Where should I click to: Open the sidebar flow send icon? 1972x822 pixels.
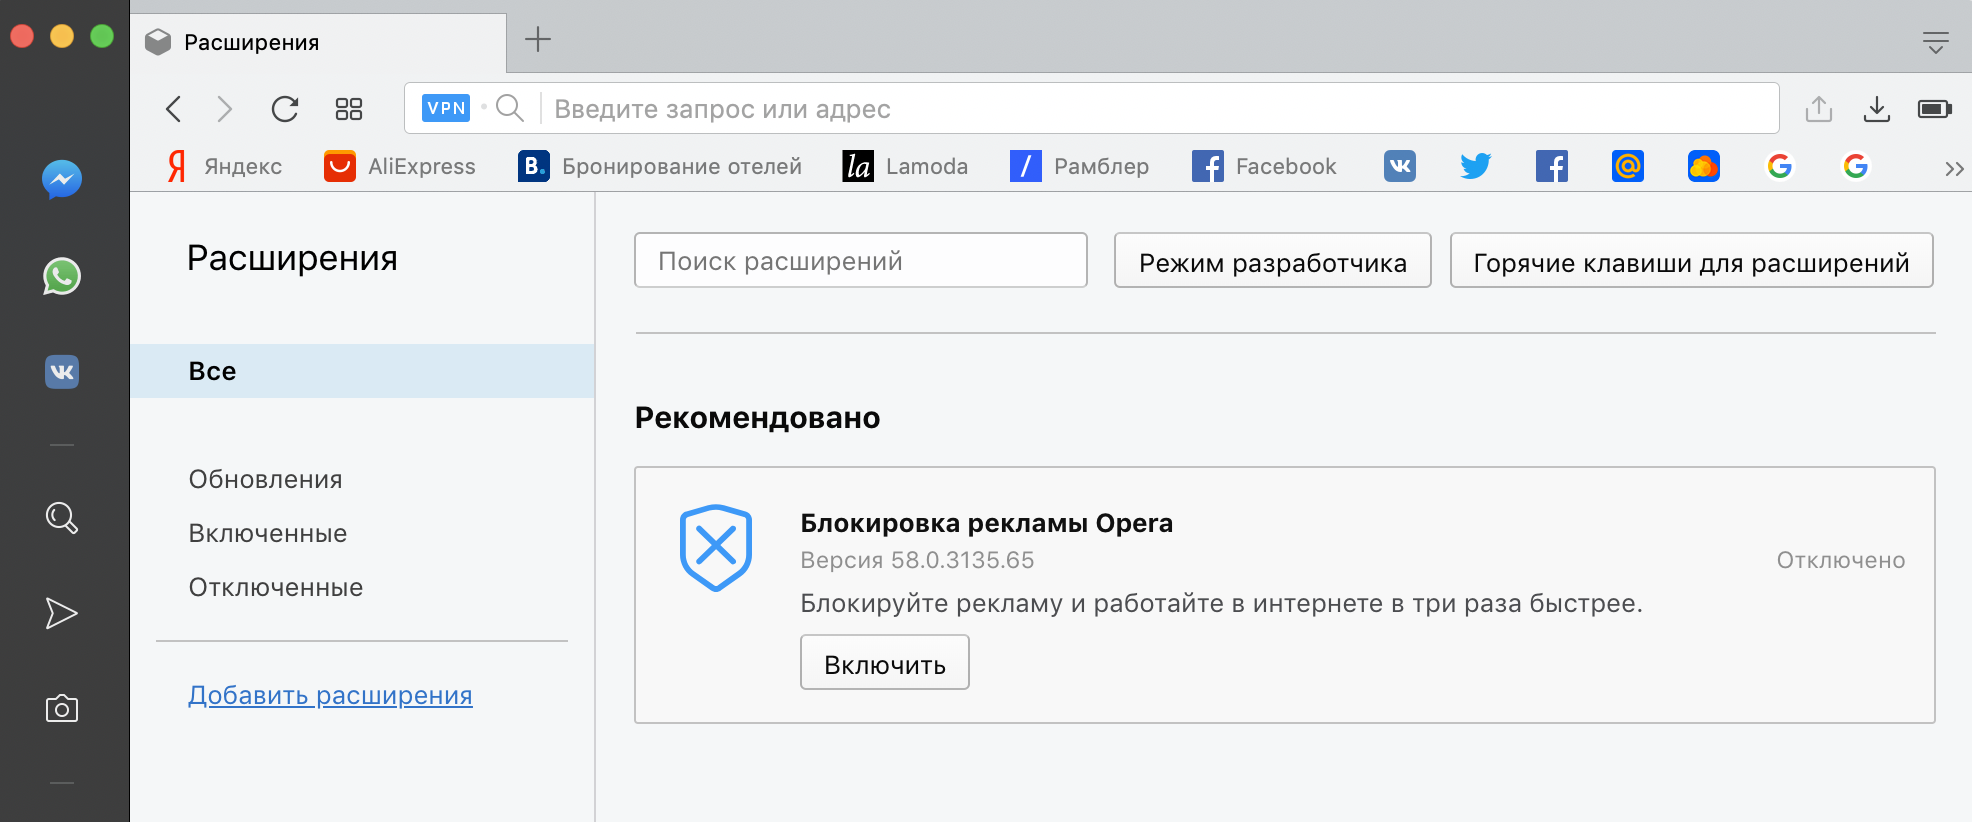(61, 613)
